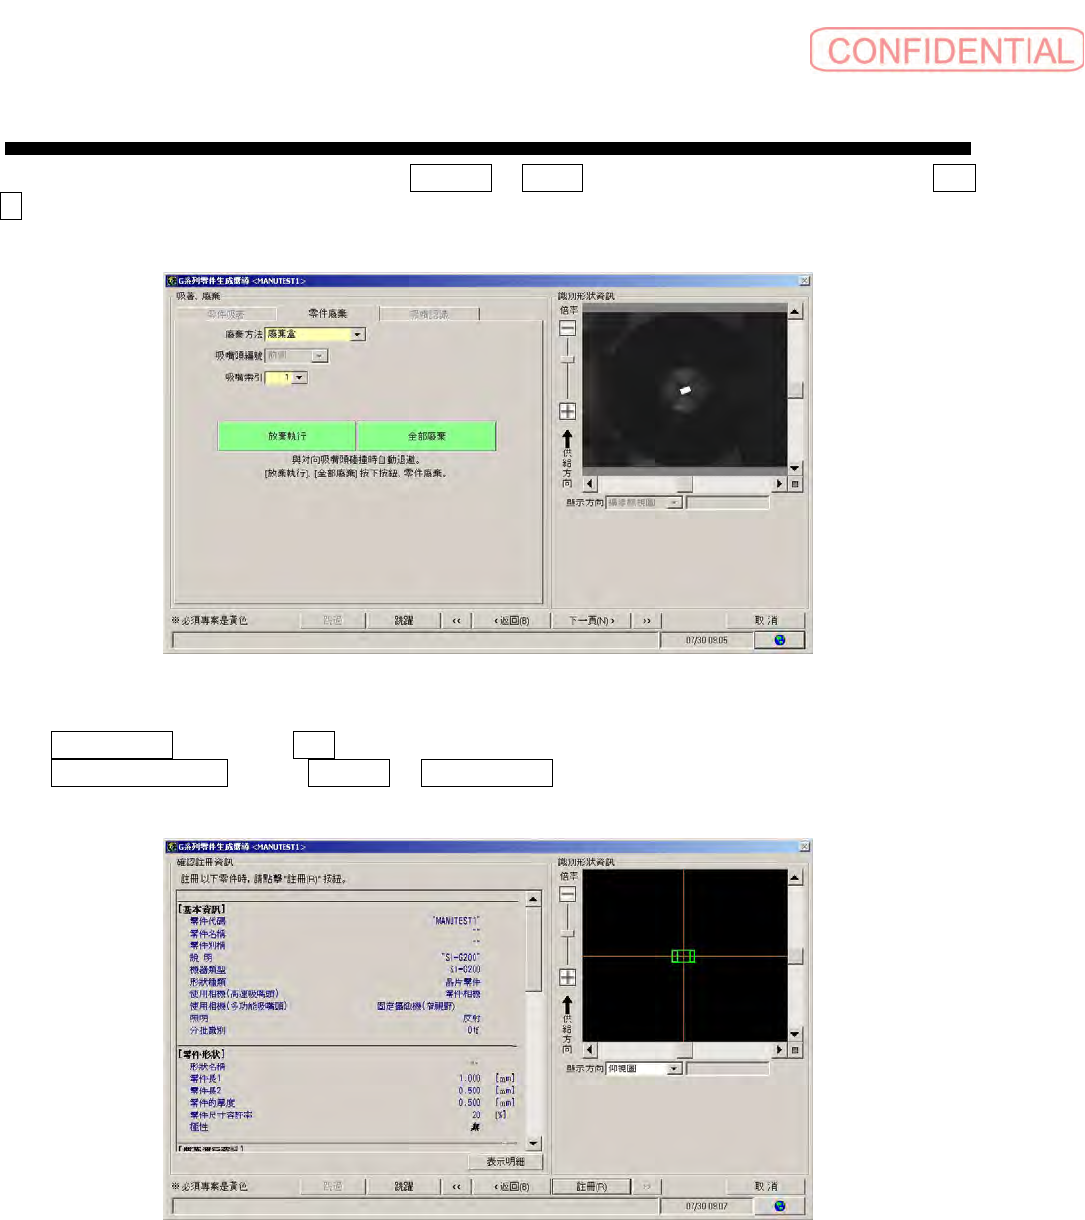The height and width of the screenshot is (1220, 1085).
Task: Click « first-page button in discard window
Action: pyautogui.click(x=457, y=621)
